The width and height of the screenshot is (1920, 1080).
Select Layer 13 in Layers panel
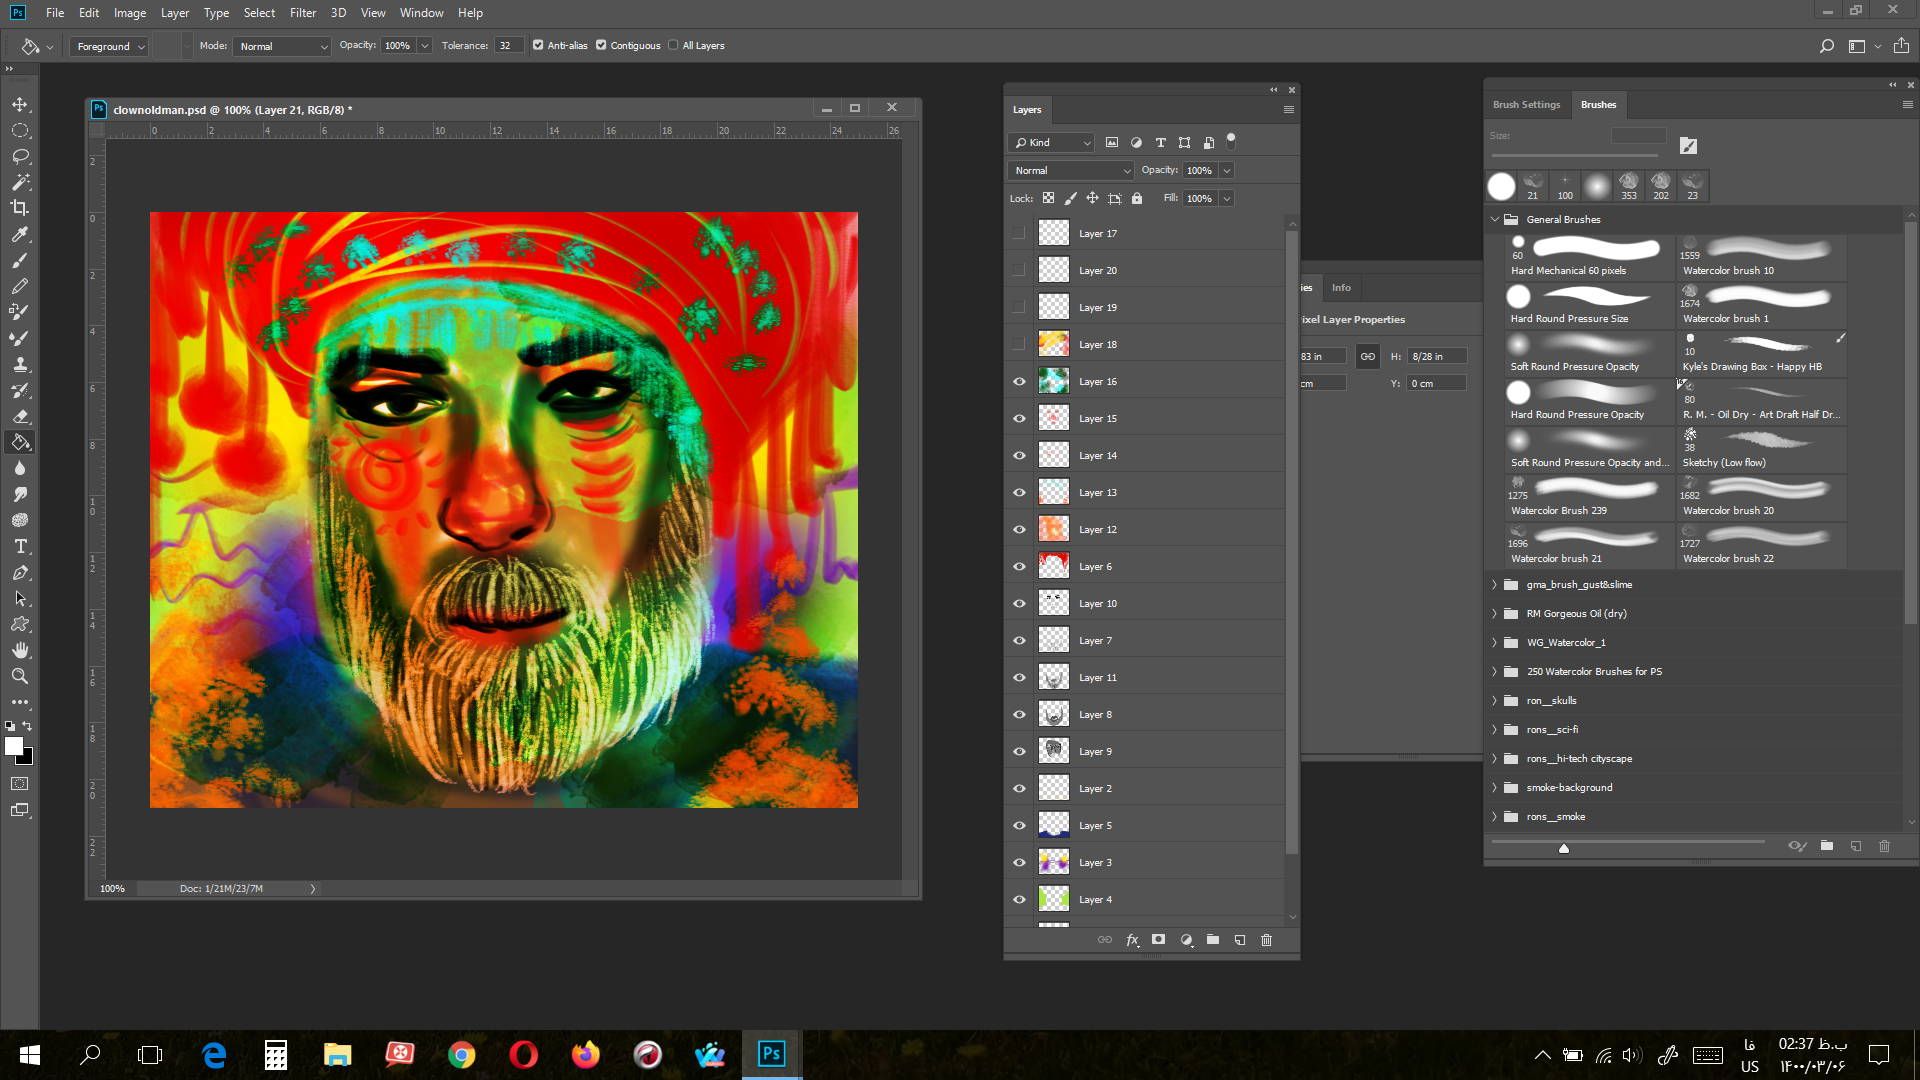[1146, 492]
